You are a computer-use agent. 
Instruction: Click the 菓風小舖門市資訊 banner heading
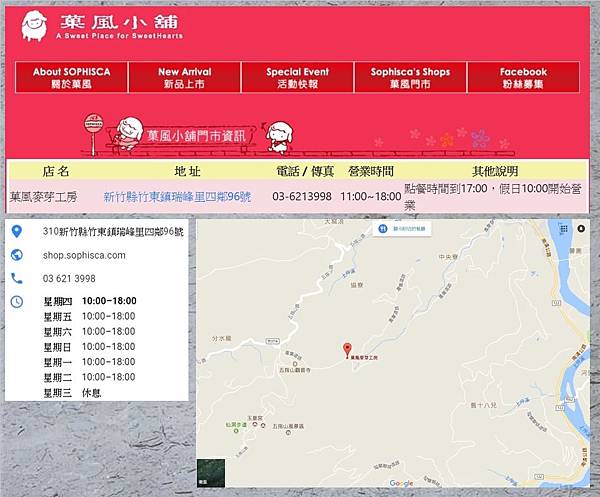click(x=196, y=135)
